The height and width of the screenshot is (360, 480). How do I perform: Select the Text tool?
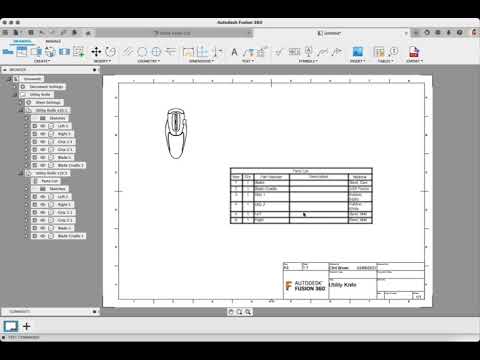tap(234, 52)
